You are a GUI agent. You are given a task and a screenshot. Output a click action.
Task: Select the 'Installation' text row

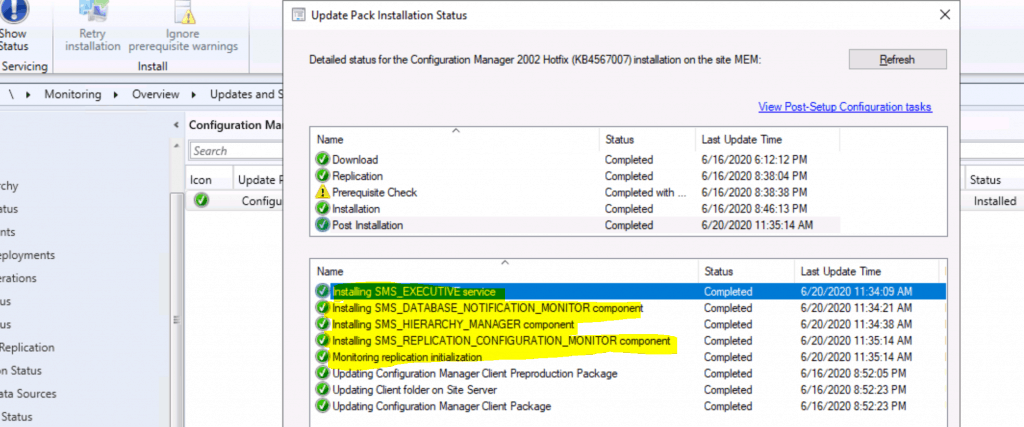click(356, 209)
